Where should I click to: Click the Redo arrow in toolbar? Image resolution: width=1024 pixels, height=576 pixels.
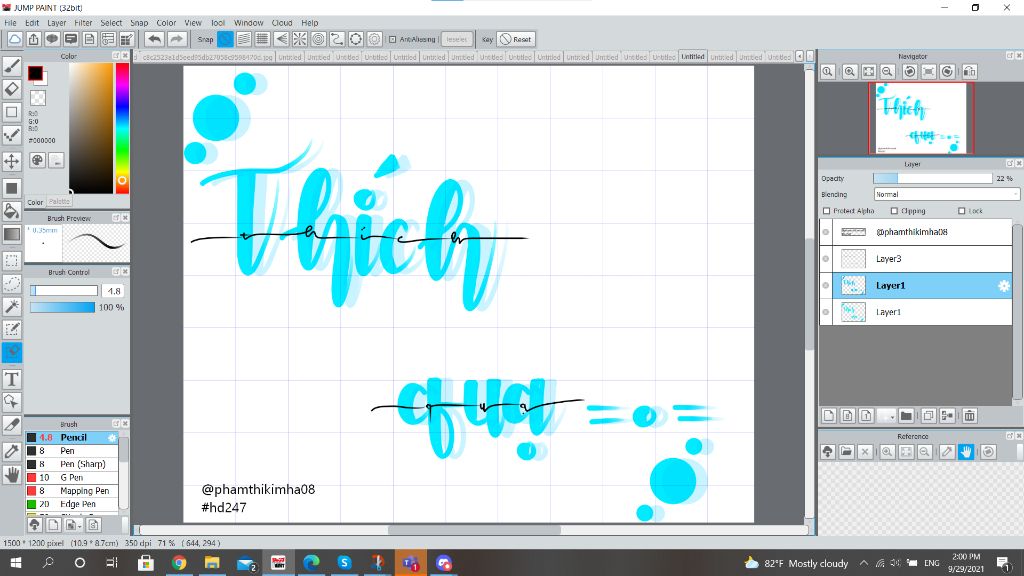click(176, 39)
